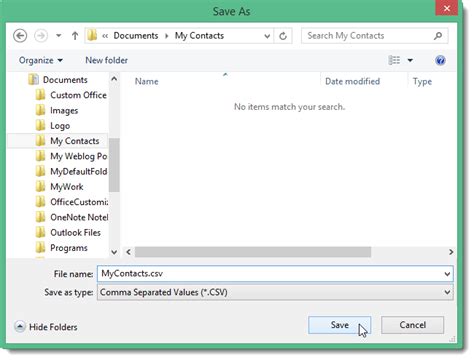Open the Help question mark icon
The height and width of the screenshot is (360, 474).
click(x=440, y=60)
